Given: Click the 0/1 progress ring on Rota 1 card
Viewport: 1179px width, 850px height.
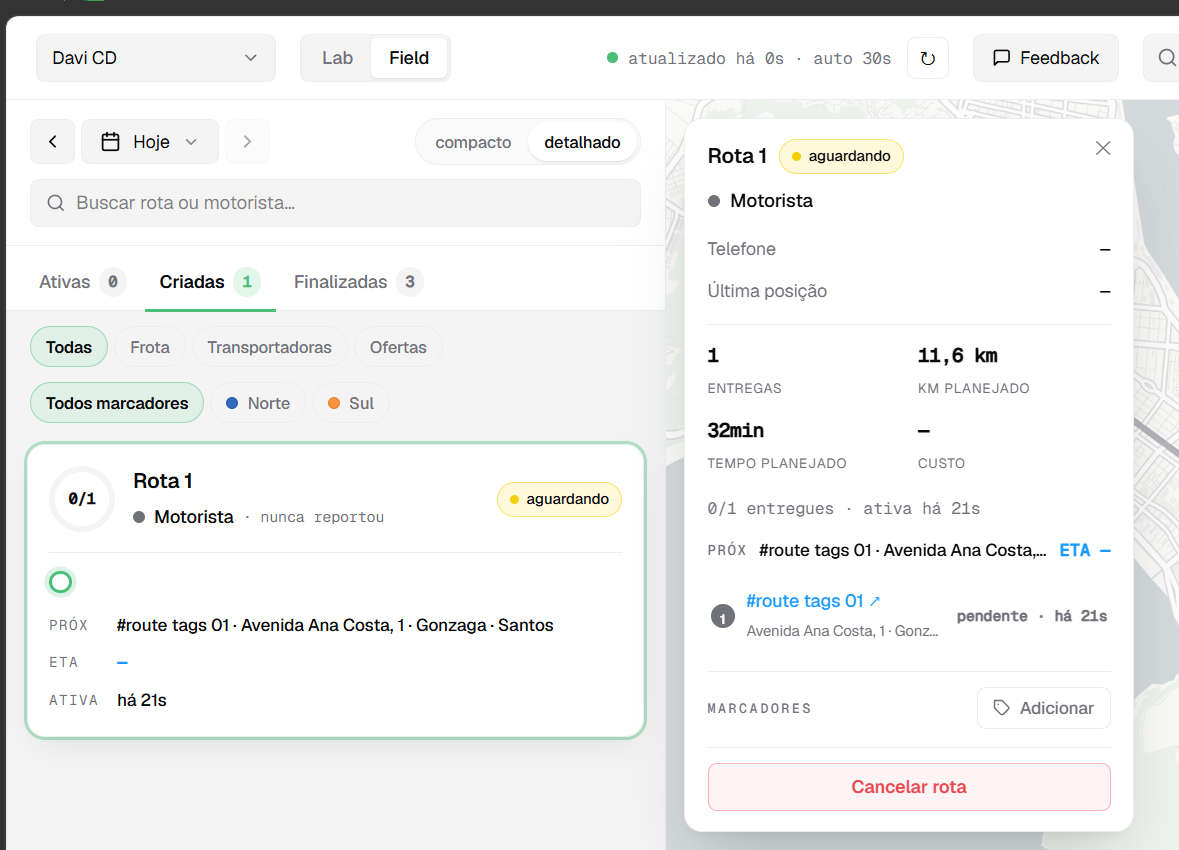Looking at the screenshot, I should (x=81, y=499).
